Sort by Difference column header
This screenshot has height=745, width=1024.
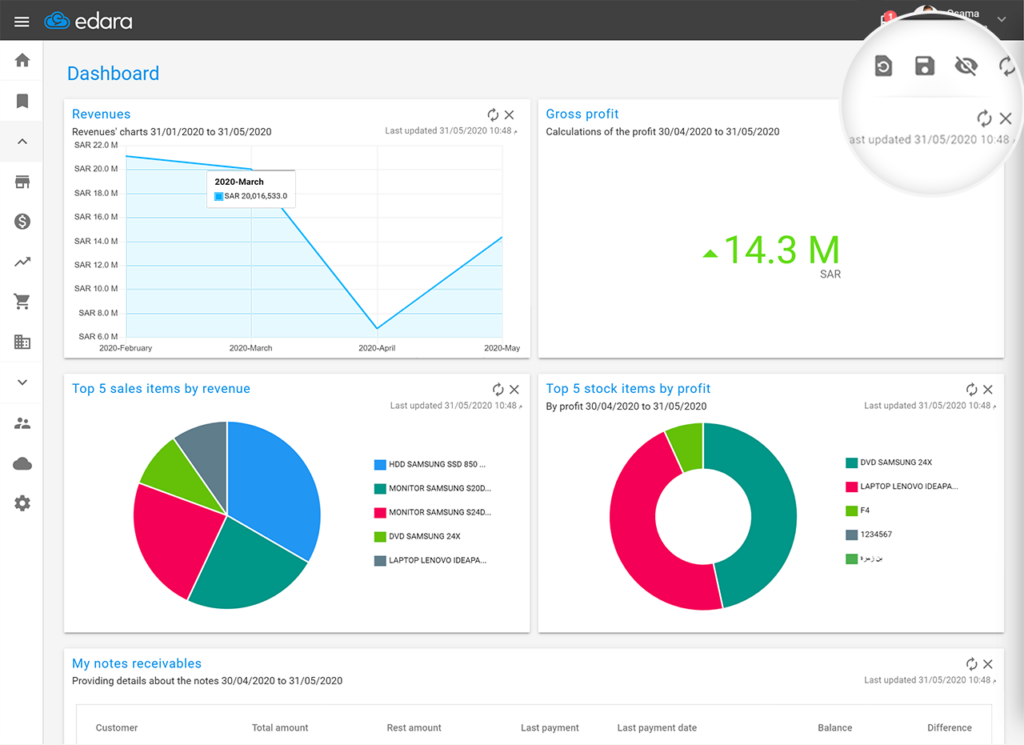tap(950, 727)
